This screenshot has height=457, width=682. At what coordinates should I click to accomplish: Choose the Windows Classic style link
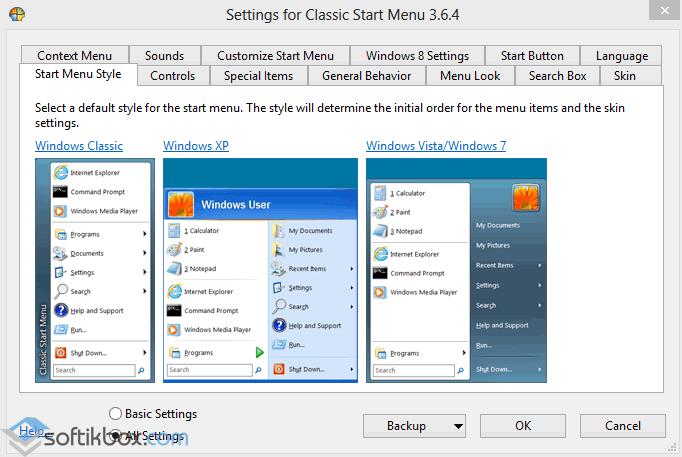coord(79,146)
